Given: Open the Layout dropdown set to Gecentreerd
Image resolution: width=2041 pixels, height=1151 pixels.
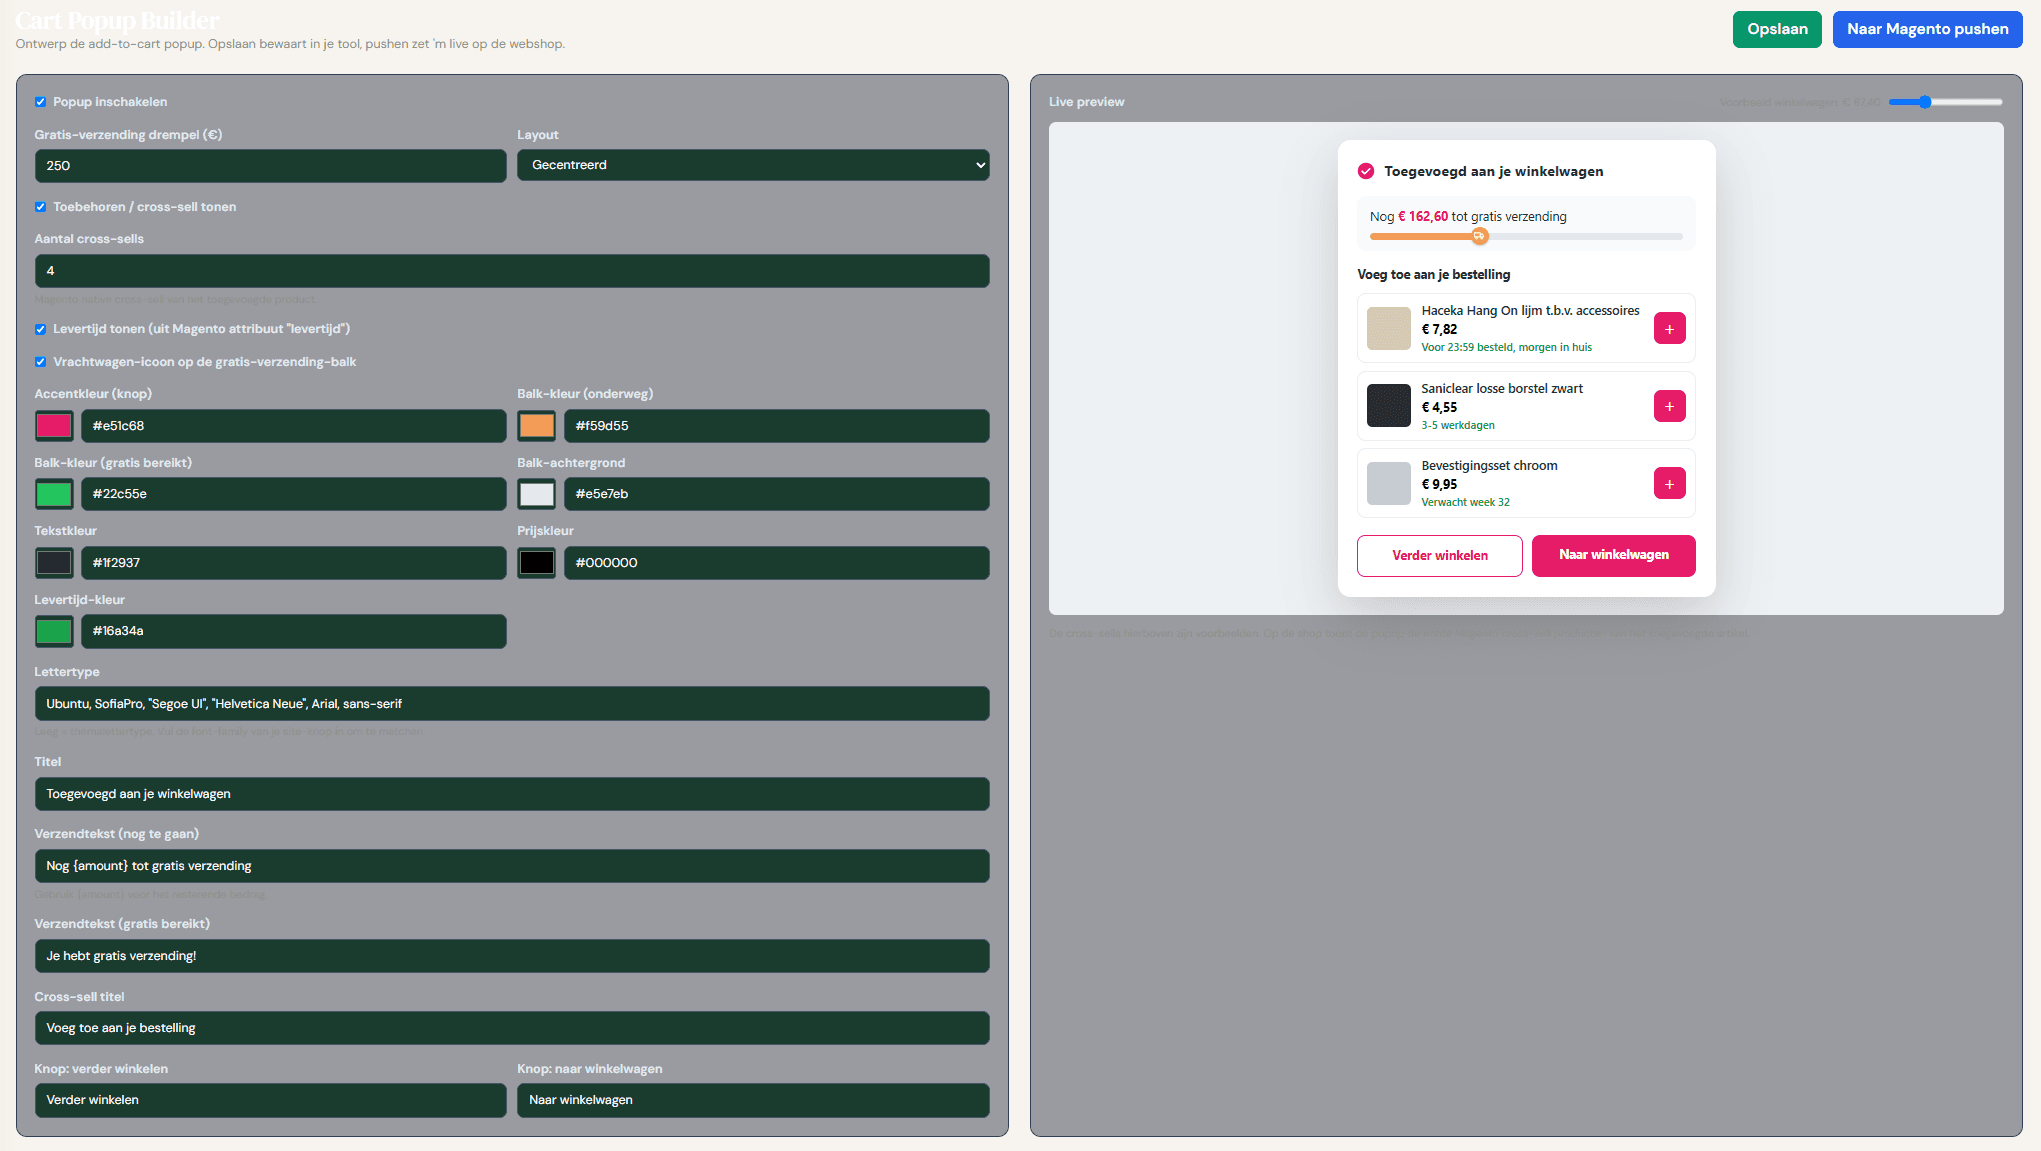Looking at the screenshot, I should coord(753,165).
